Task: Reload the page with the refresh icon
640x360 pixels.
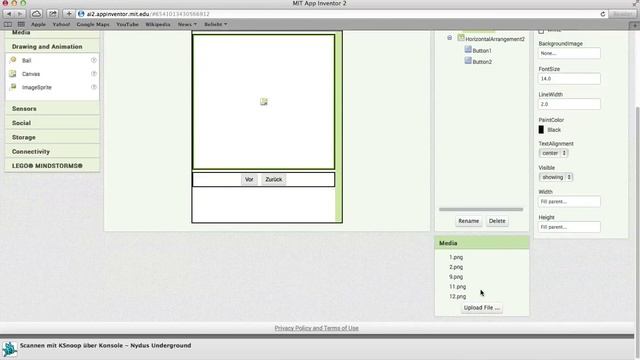Action: (602, 14)
